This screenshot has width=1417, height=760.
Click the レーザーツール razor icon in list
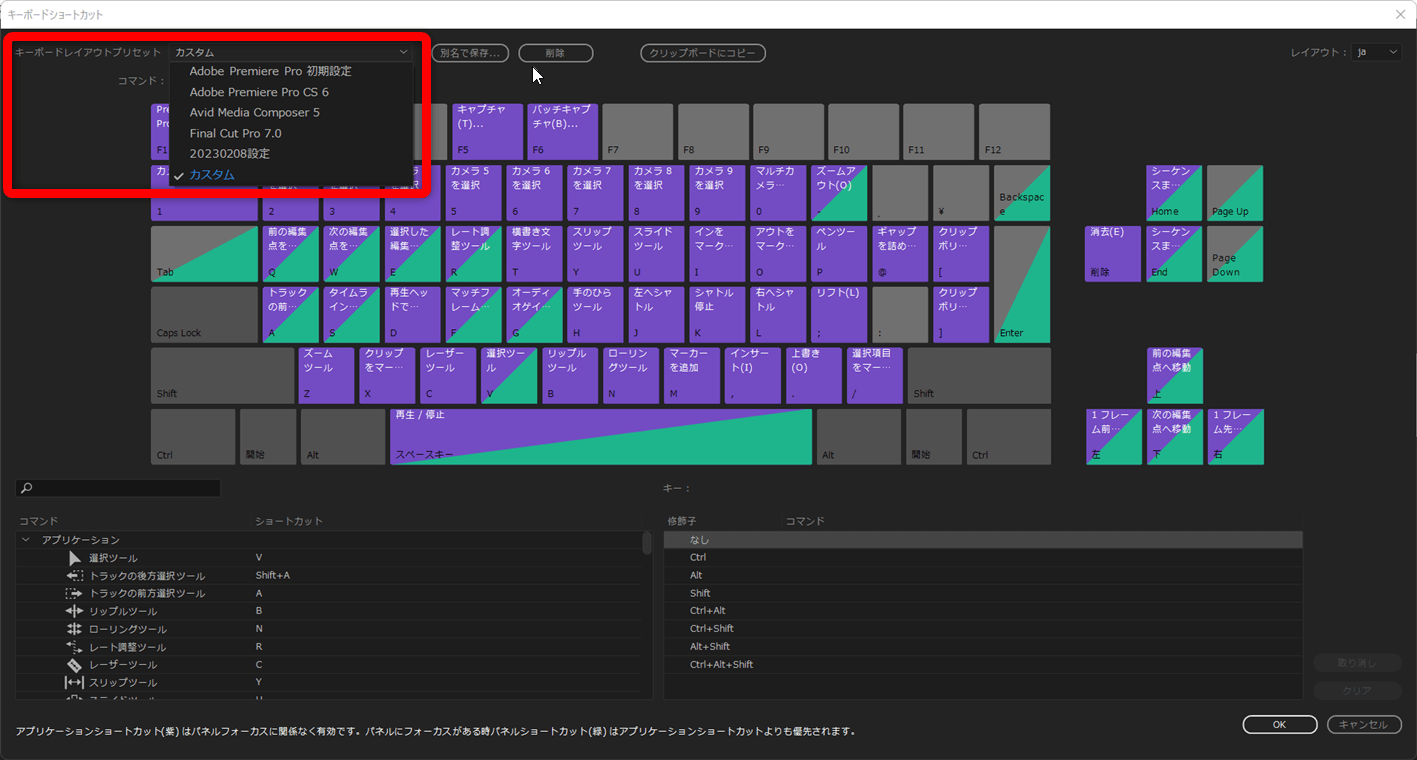click(75, 665)
